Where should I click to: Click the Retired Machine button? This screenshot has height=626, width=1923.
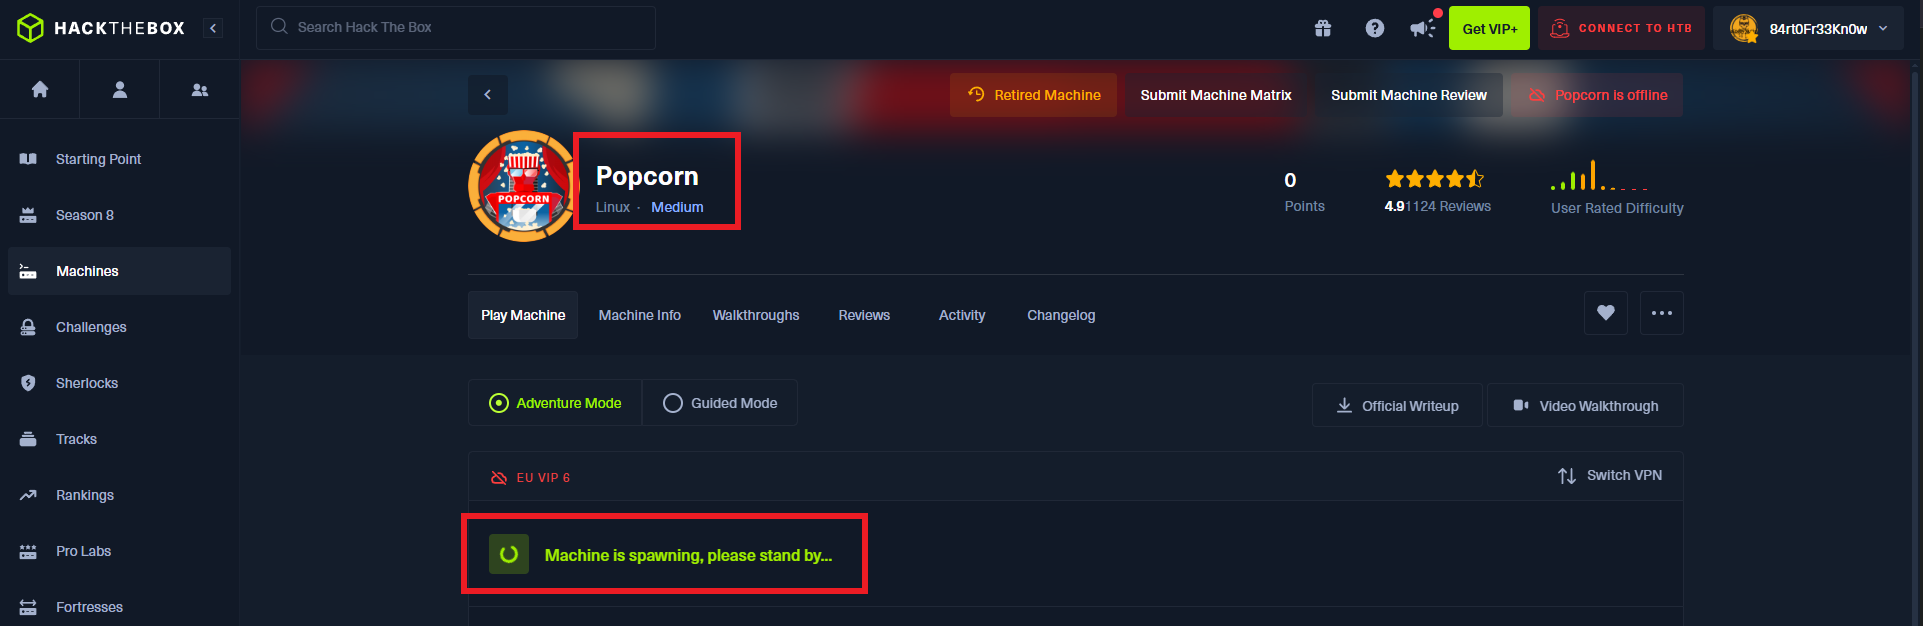coord(1033,95)
